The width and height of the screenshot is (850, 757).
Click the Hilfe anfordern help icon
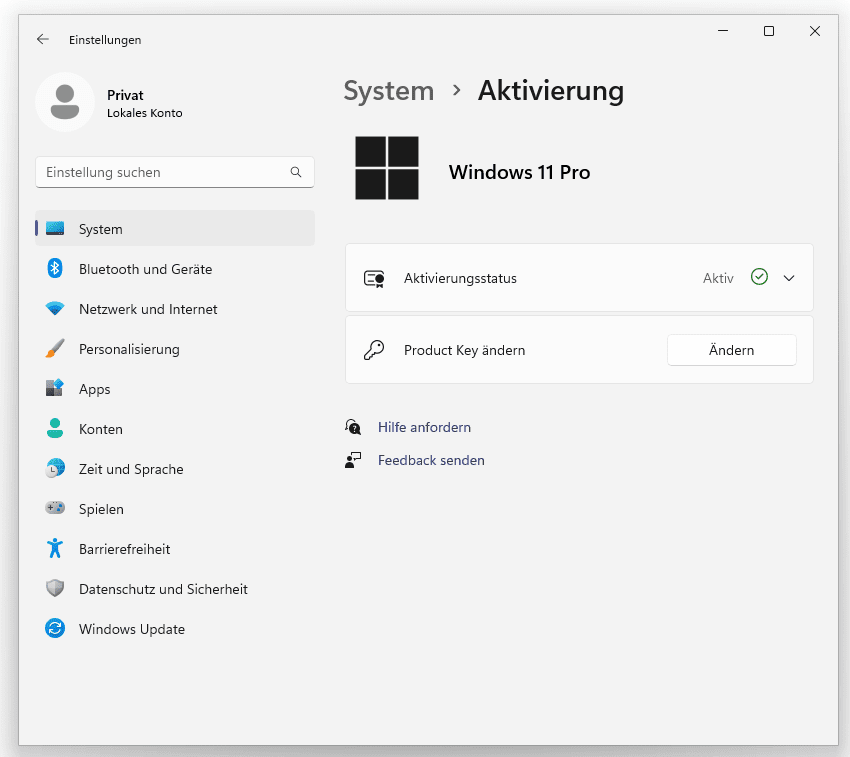tap(353, 427)
